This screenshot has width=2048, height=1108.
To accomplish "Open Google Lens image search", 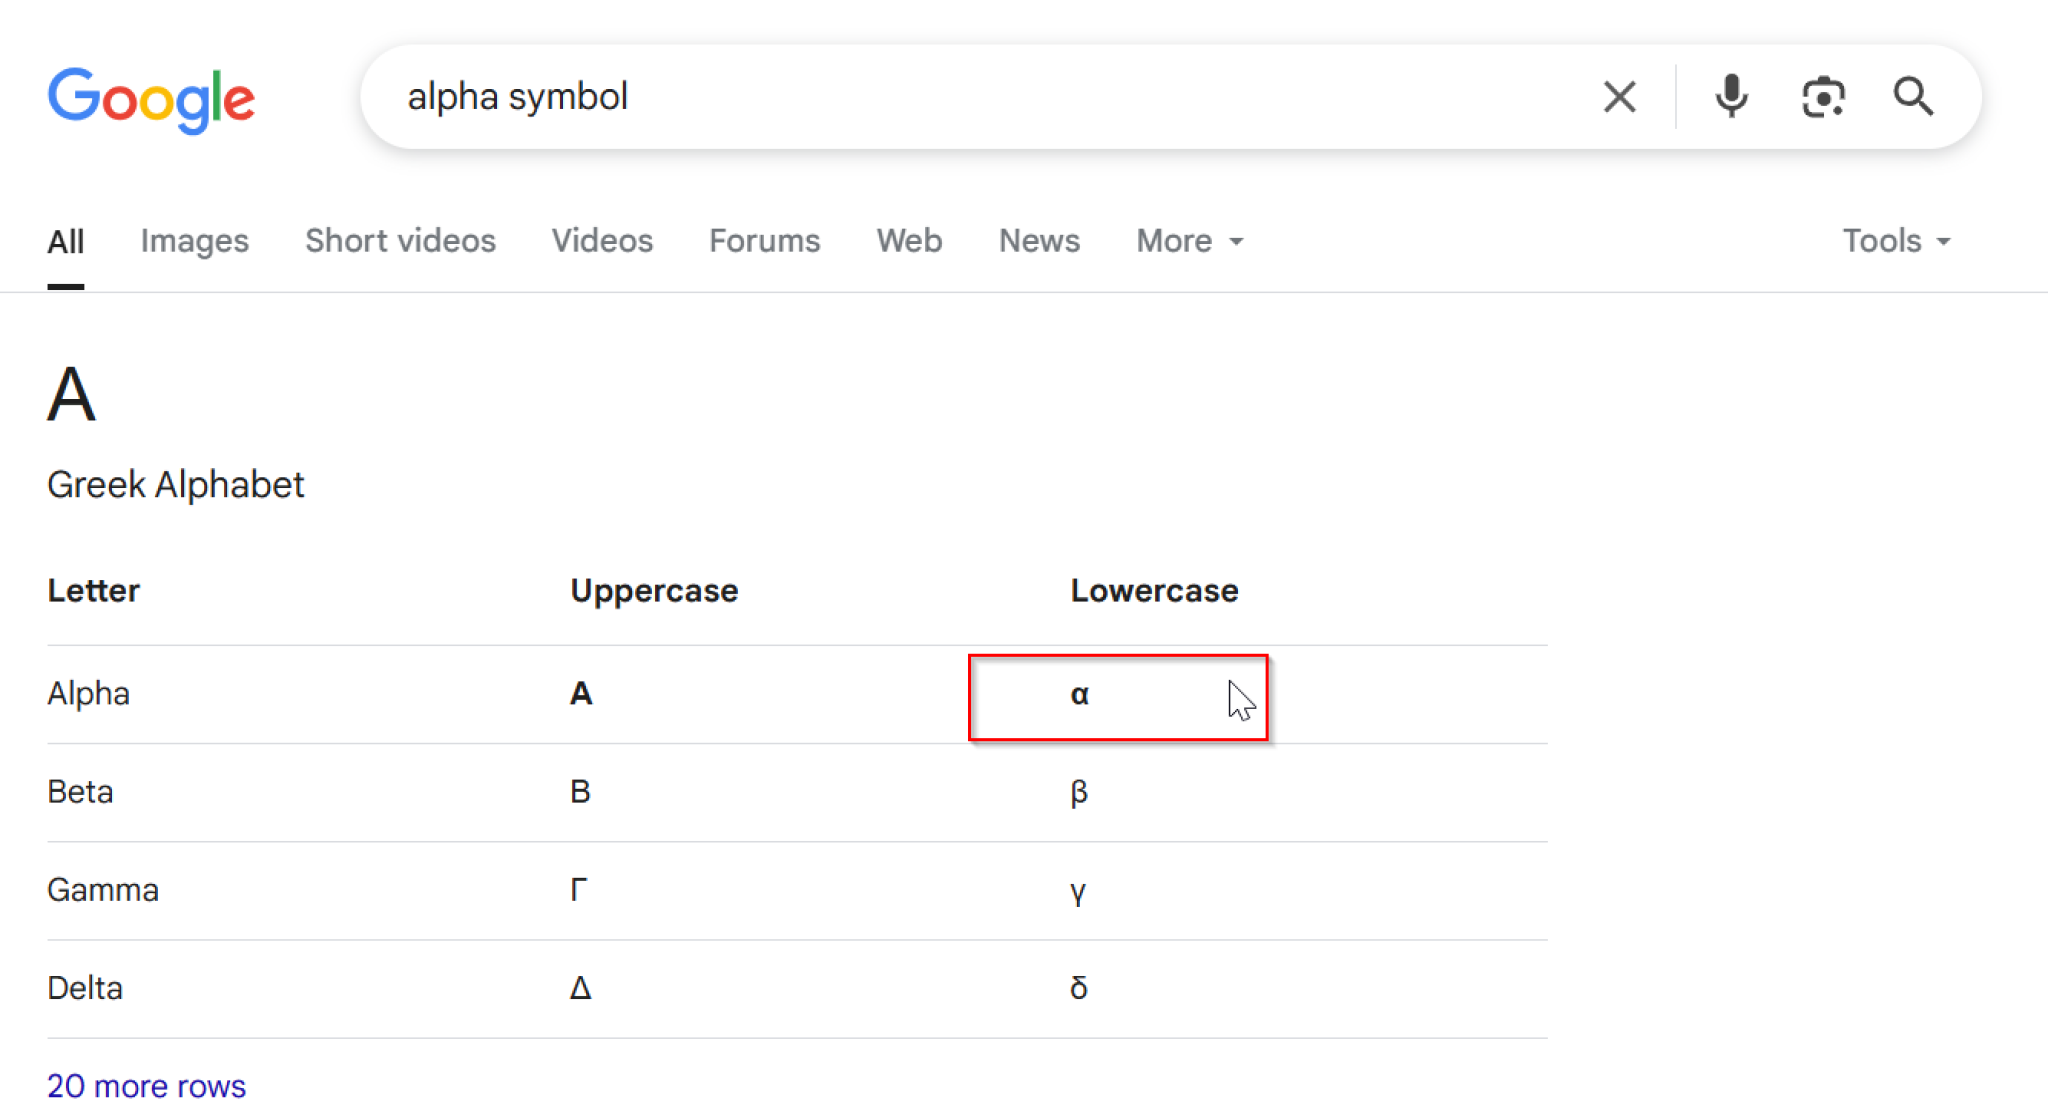I will 1823,96.
